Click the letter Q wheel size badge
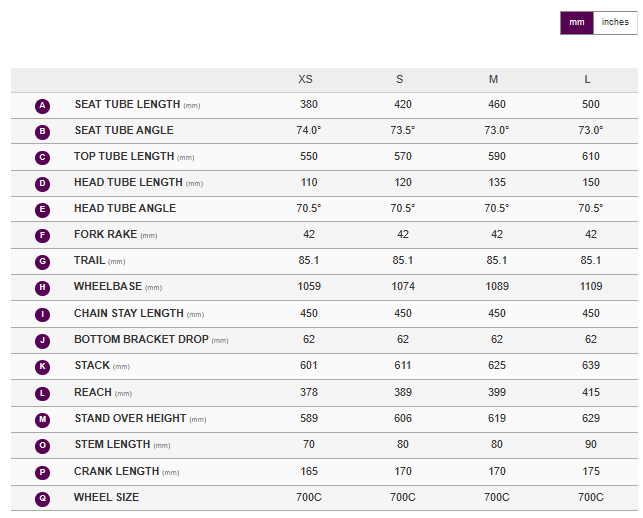The image size is (643, 518). [x=42, y=498]
